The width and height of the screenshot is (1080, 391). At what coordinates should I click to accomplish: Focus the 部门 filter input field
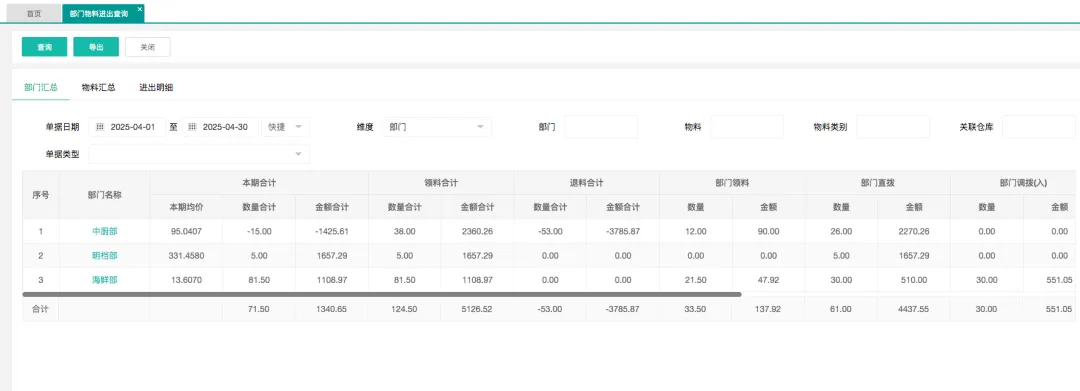[x=601, y=127]
